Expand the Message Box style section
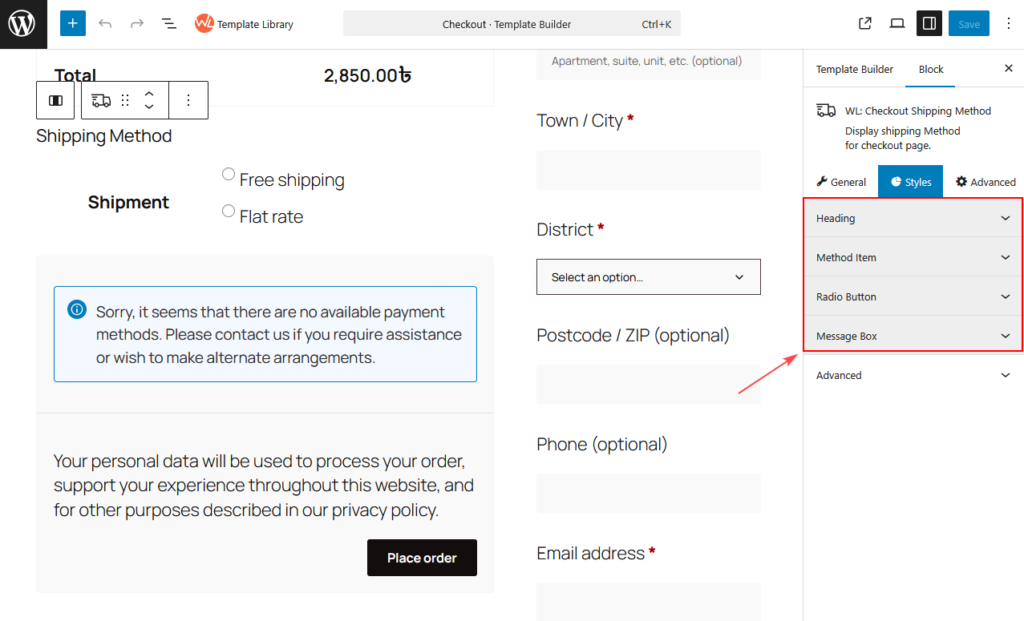This screenshot has height=621, width=1024. (913, 336)
